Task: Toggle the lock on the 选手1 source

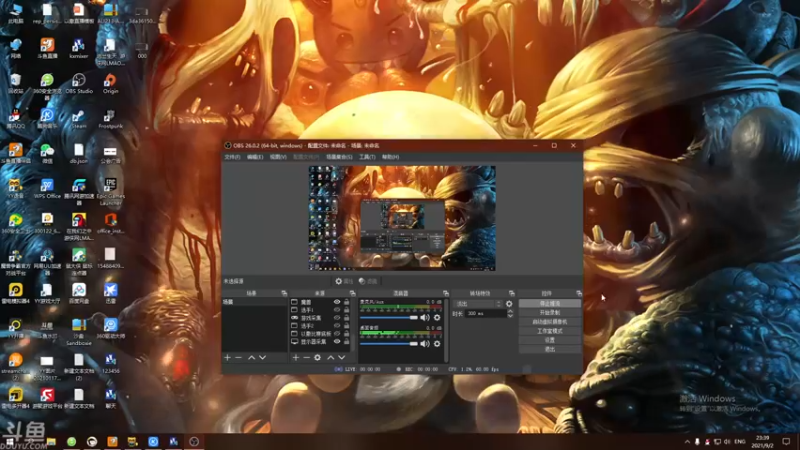Action: pyautogui.click(x=346, y=310)
